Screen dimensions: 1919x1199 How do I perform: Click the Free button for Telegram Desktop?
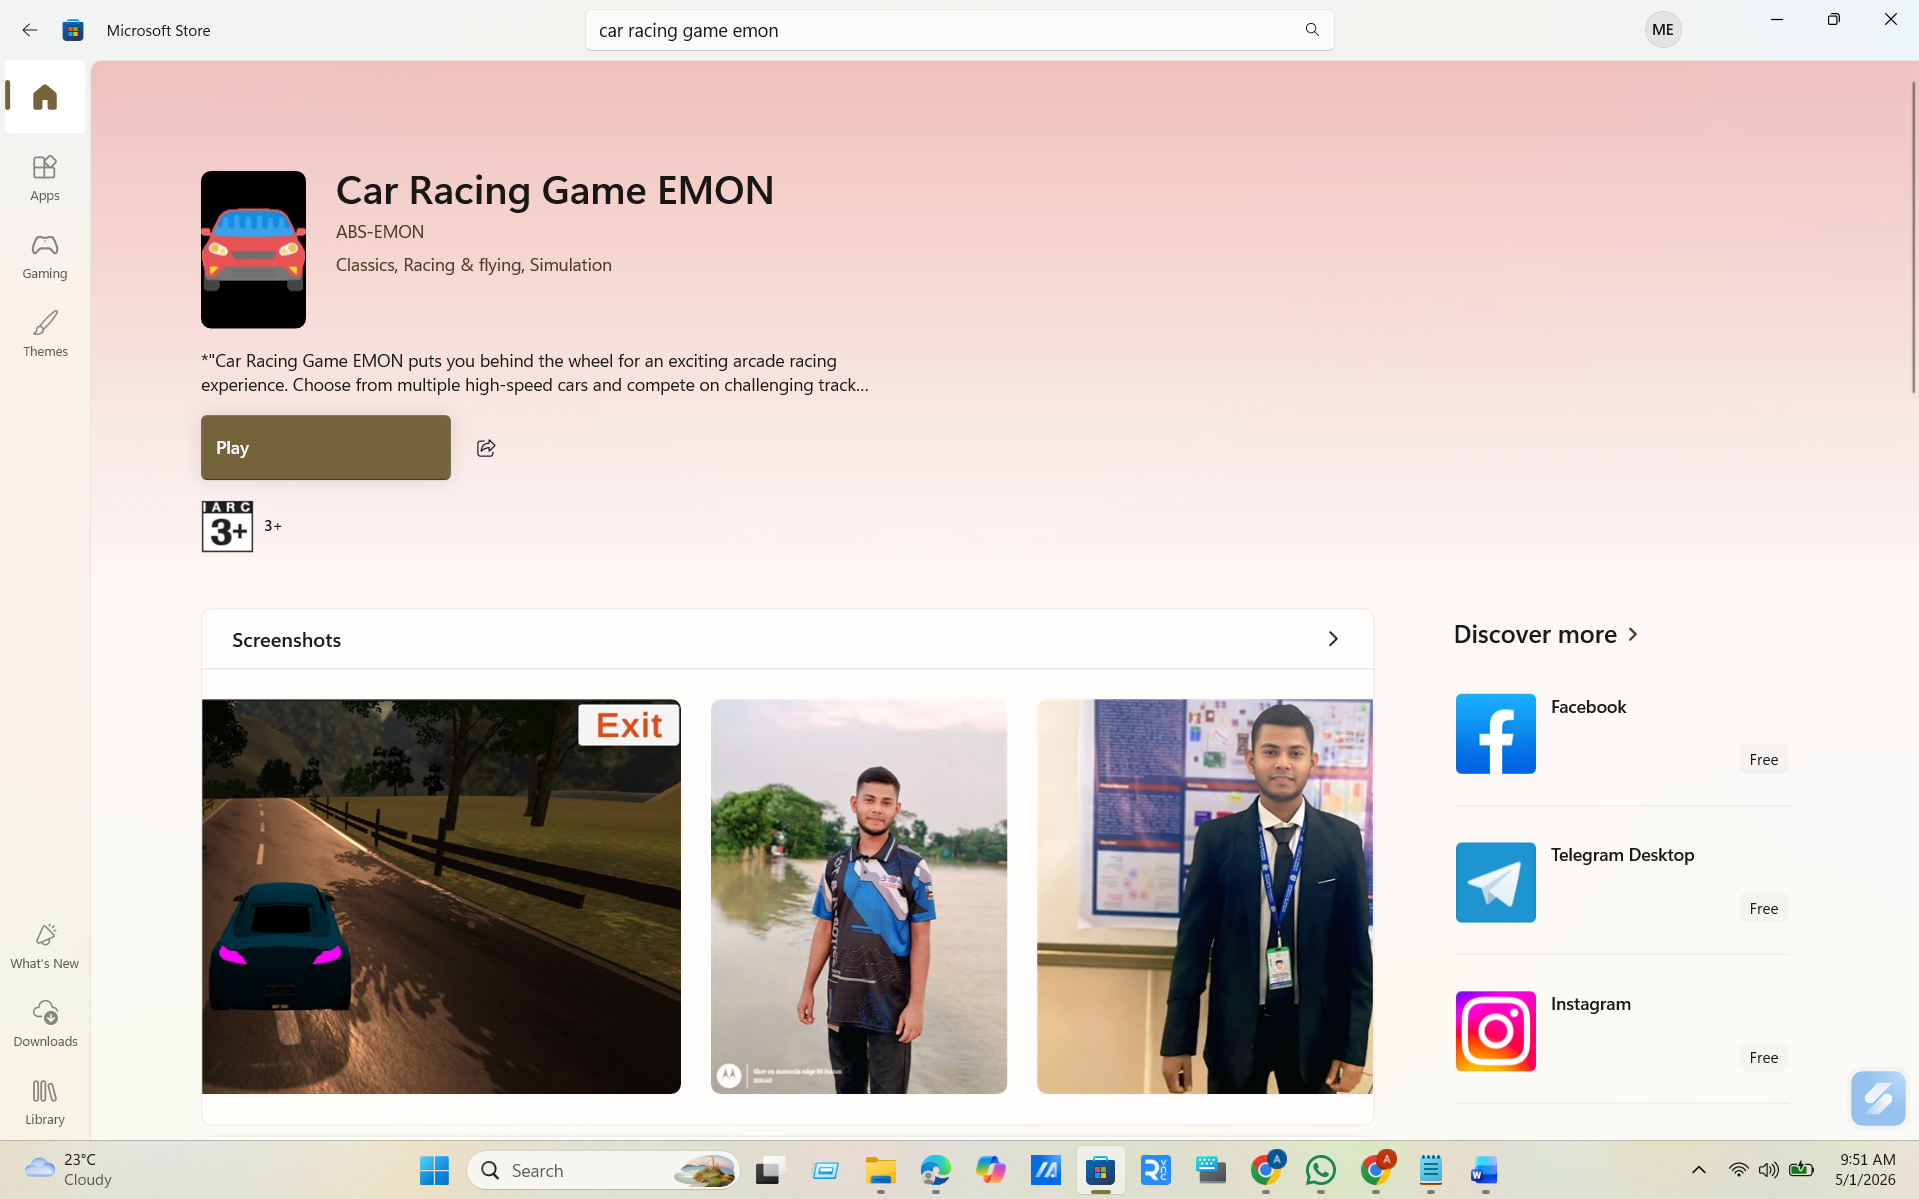pos(1763,908)
